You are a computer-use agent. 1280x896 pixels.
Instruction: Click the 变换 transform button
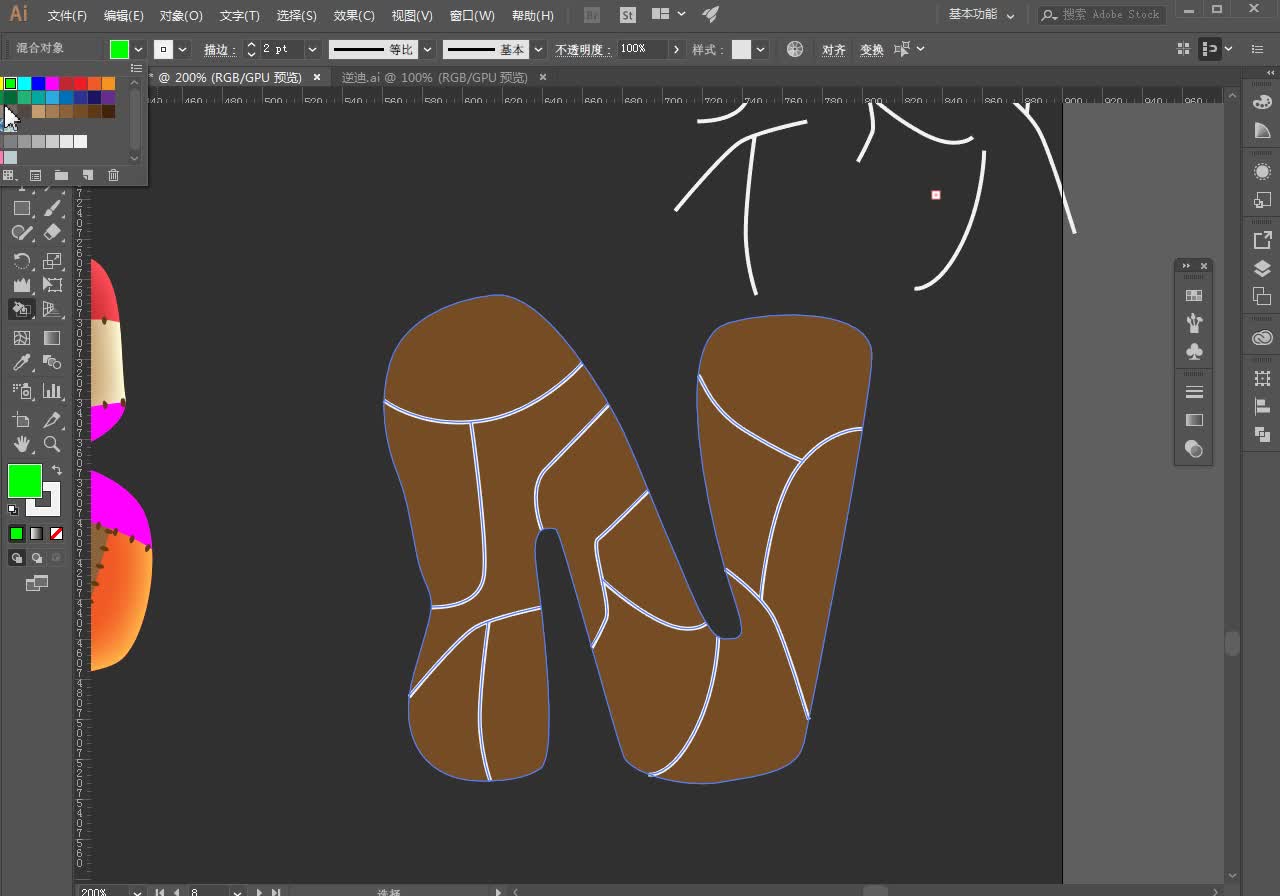point(871,49)
